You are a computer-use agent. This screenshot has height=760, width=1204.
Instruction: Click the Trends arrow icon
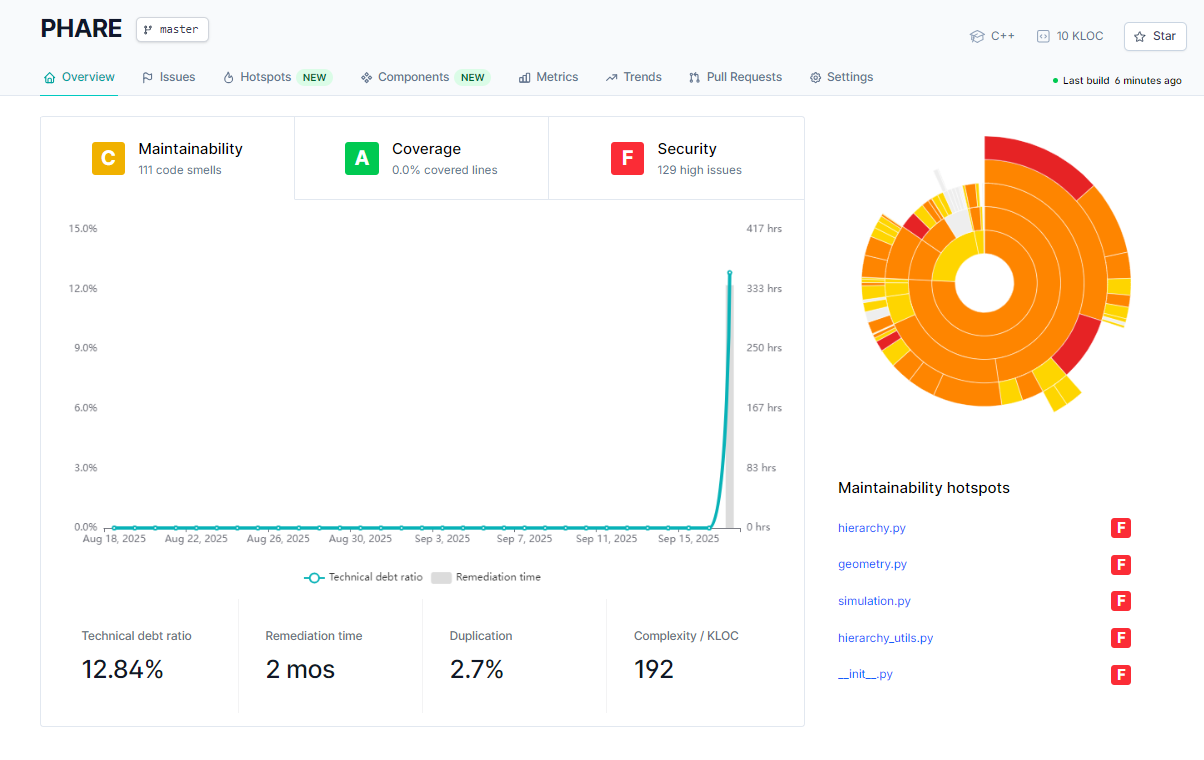(x=611, y=77)
